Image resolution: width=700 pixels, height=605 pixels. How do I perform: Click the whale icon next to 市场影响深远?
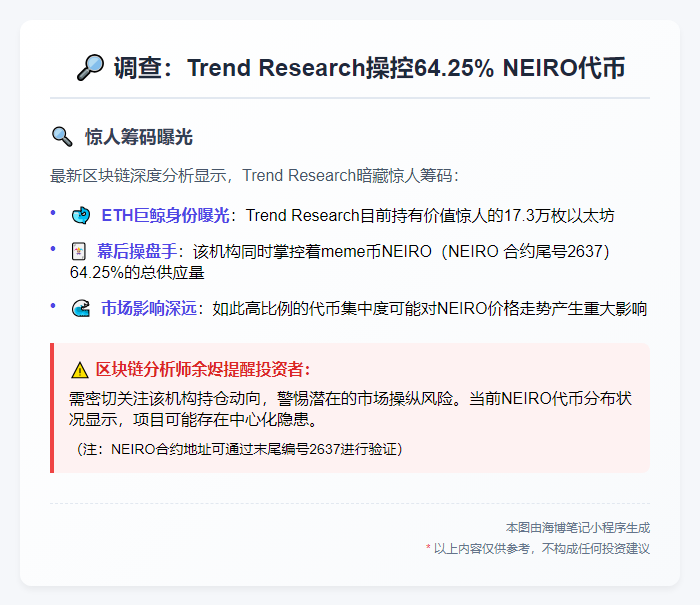[x=81, y=309]
